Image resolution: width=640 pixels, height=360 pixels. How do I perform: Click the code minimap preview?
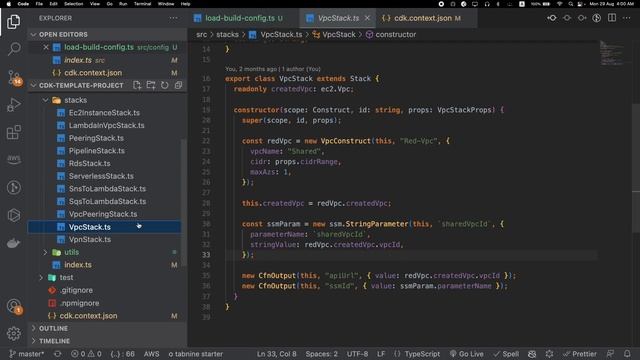[611, 53]
